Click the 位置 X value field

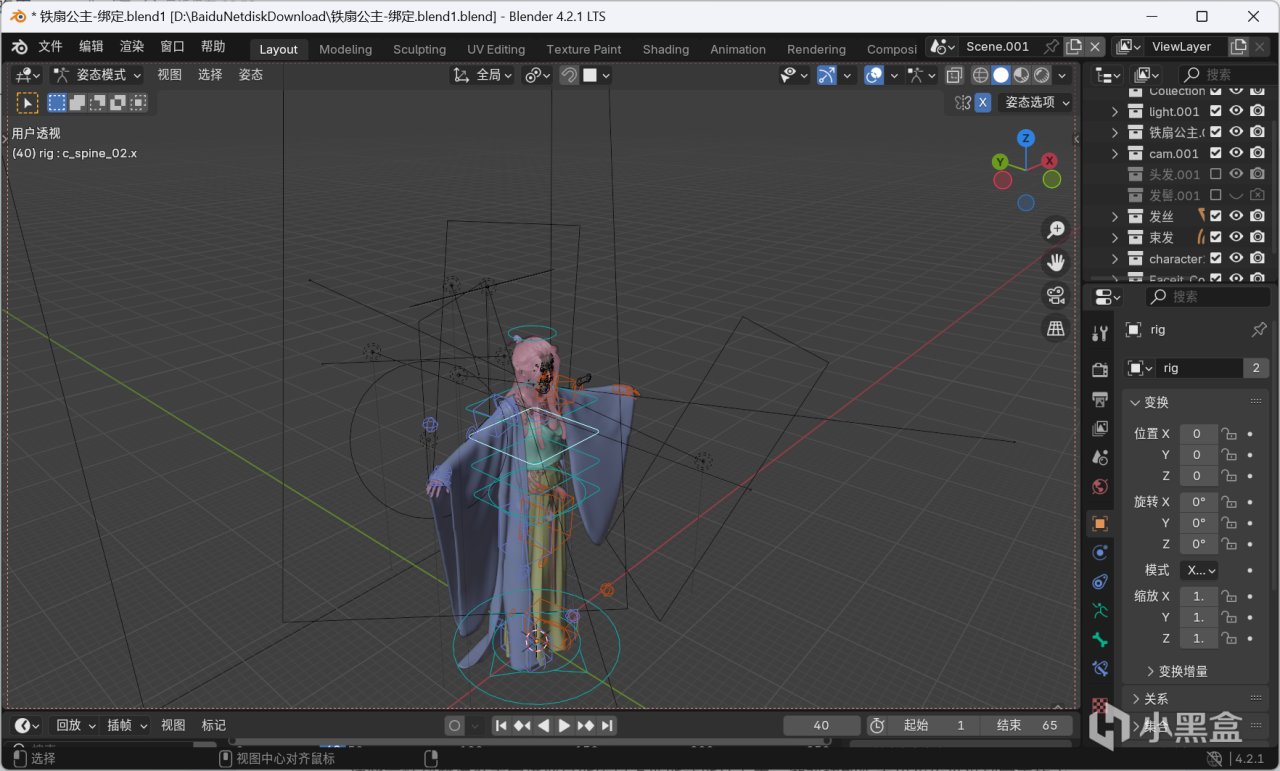[1197, 434]
